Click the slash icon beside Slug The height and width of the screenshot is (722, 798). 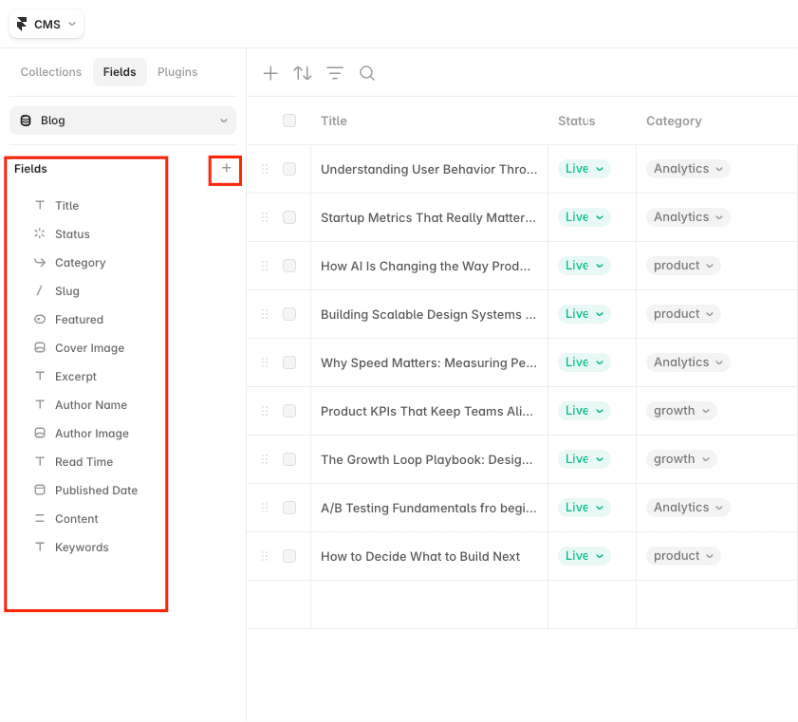(x=40, y=291)
